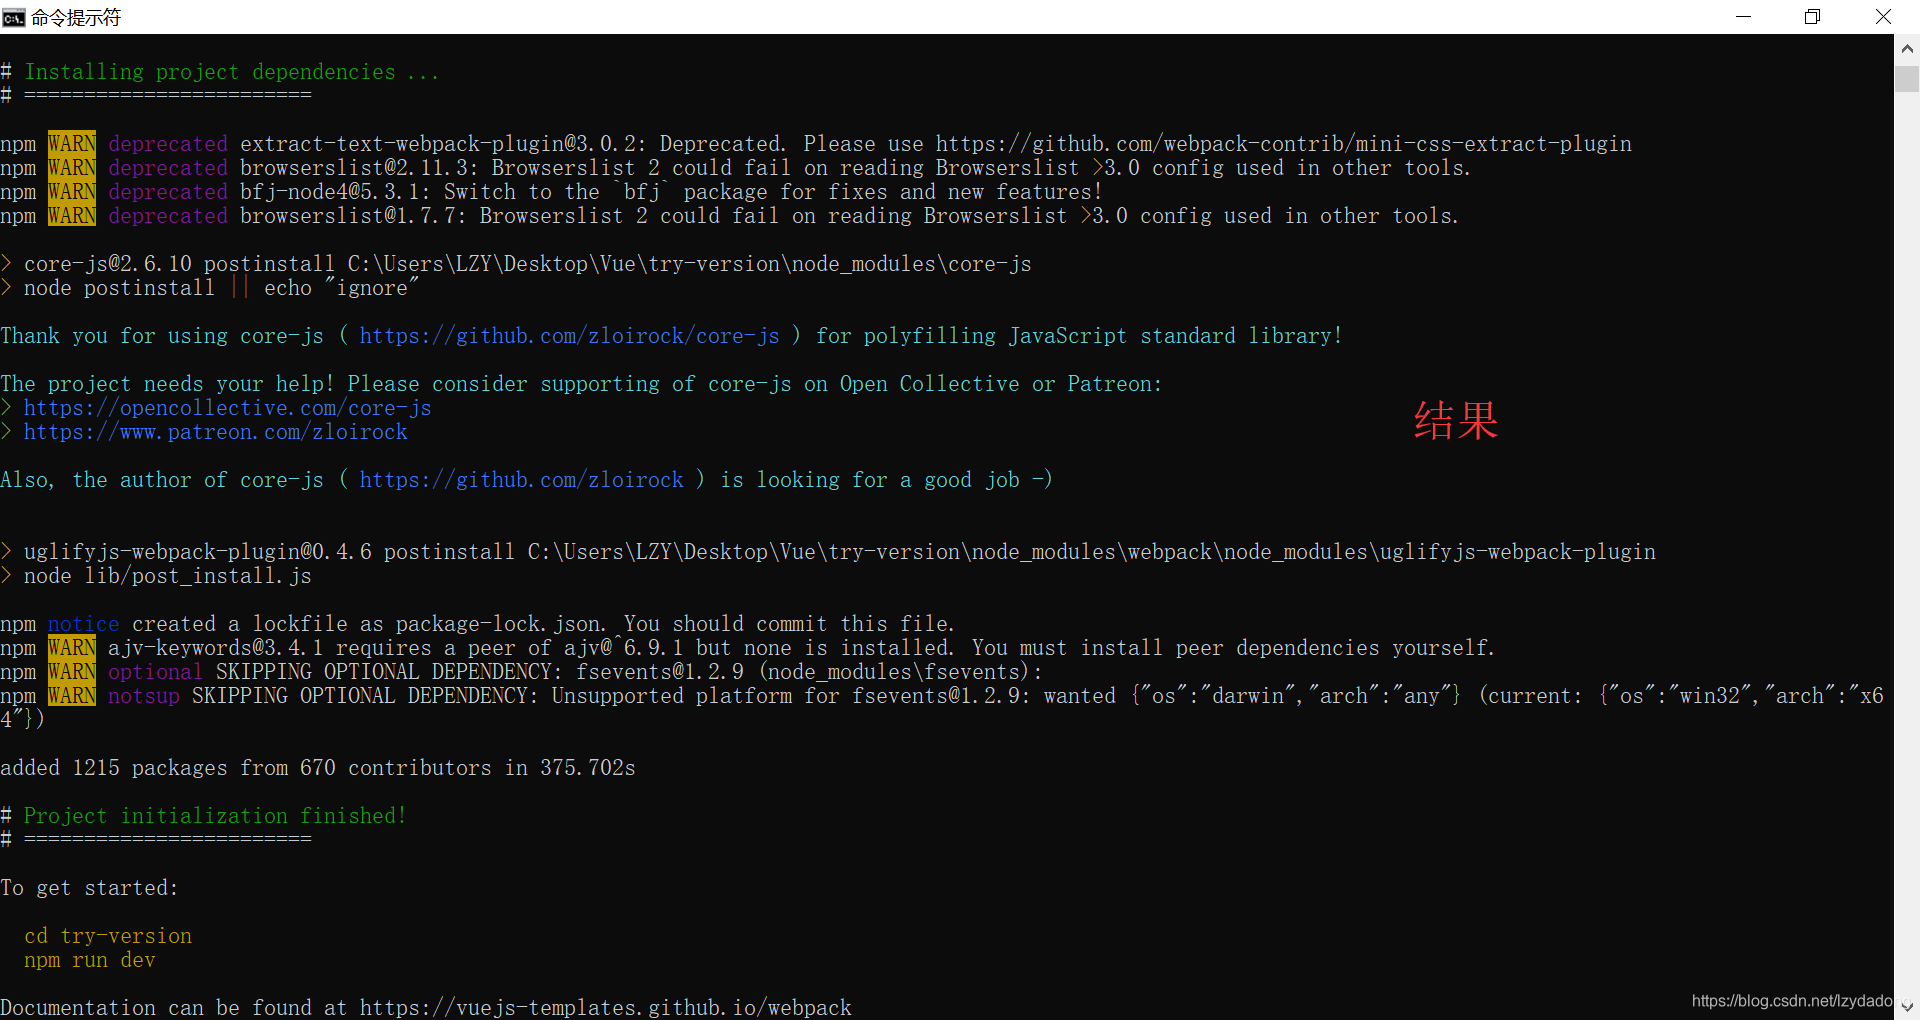Click the blue 'notice' label

[x=84, y=624]
